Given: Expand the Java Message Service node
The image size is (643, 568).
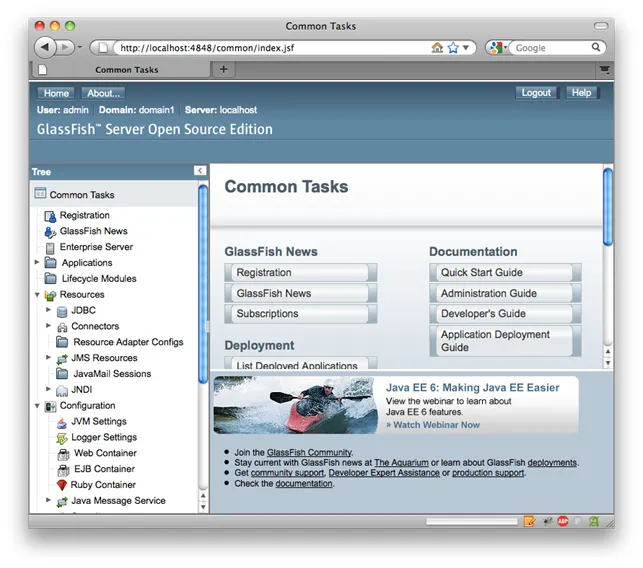Looking at the screenshot, I should tap(48, 500).
